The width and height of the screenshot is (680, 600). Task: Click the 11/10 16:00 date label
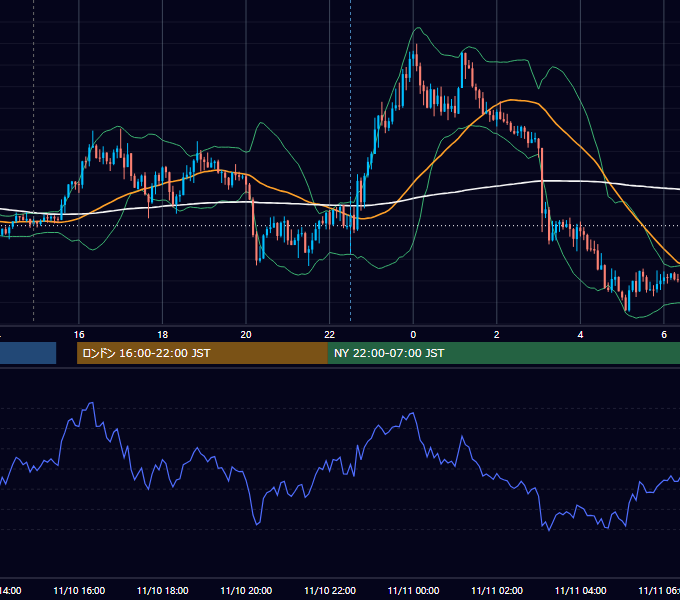[79, 590]
